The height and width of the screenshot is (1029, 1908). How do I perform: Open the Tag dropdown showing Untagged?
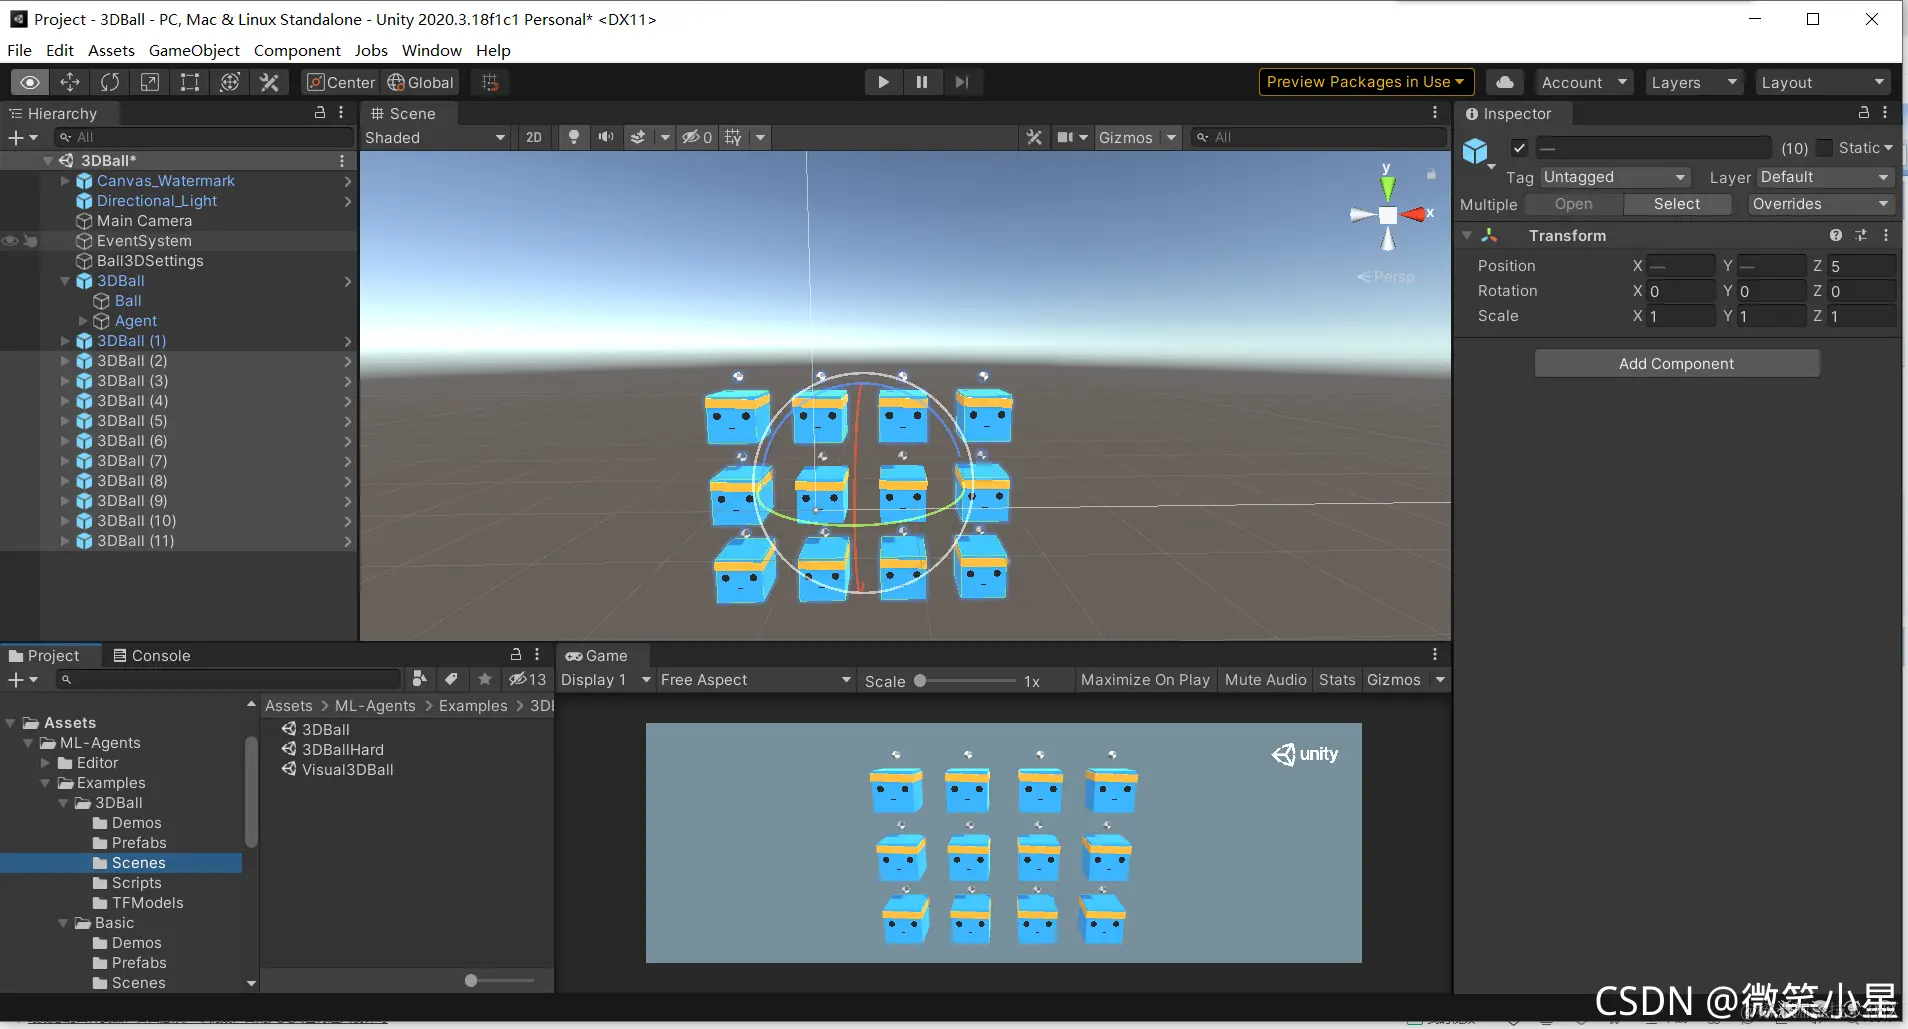pos(1614,177)
